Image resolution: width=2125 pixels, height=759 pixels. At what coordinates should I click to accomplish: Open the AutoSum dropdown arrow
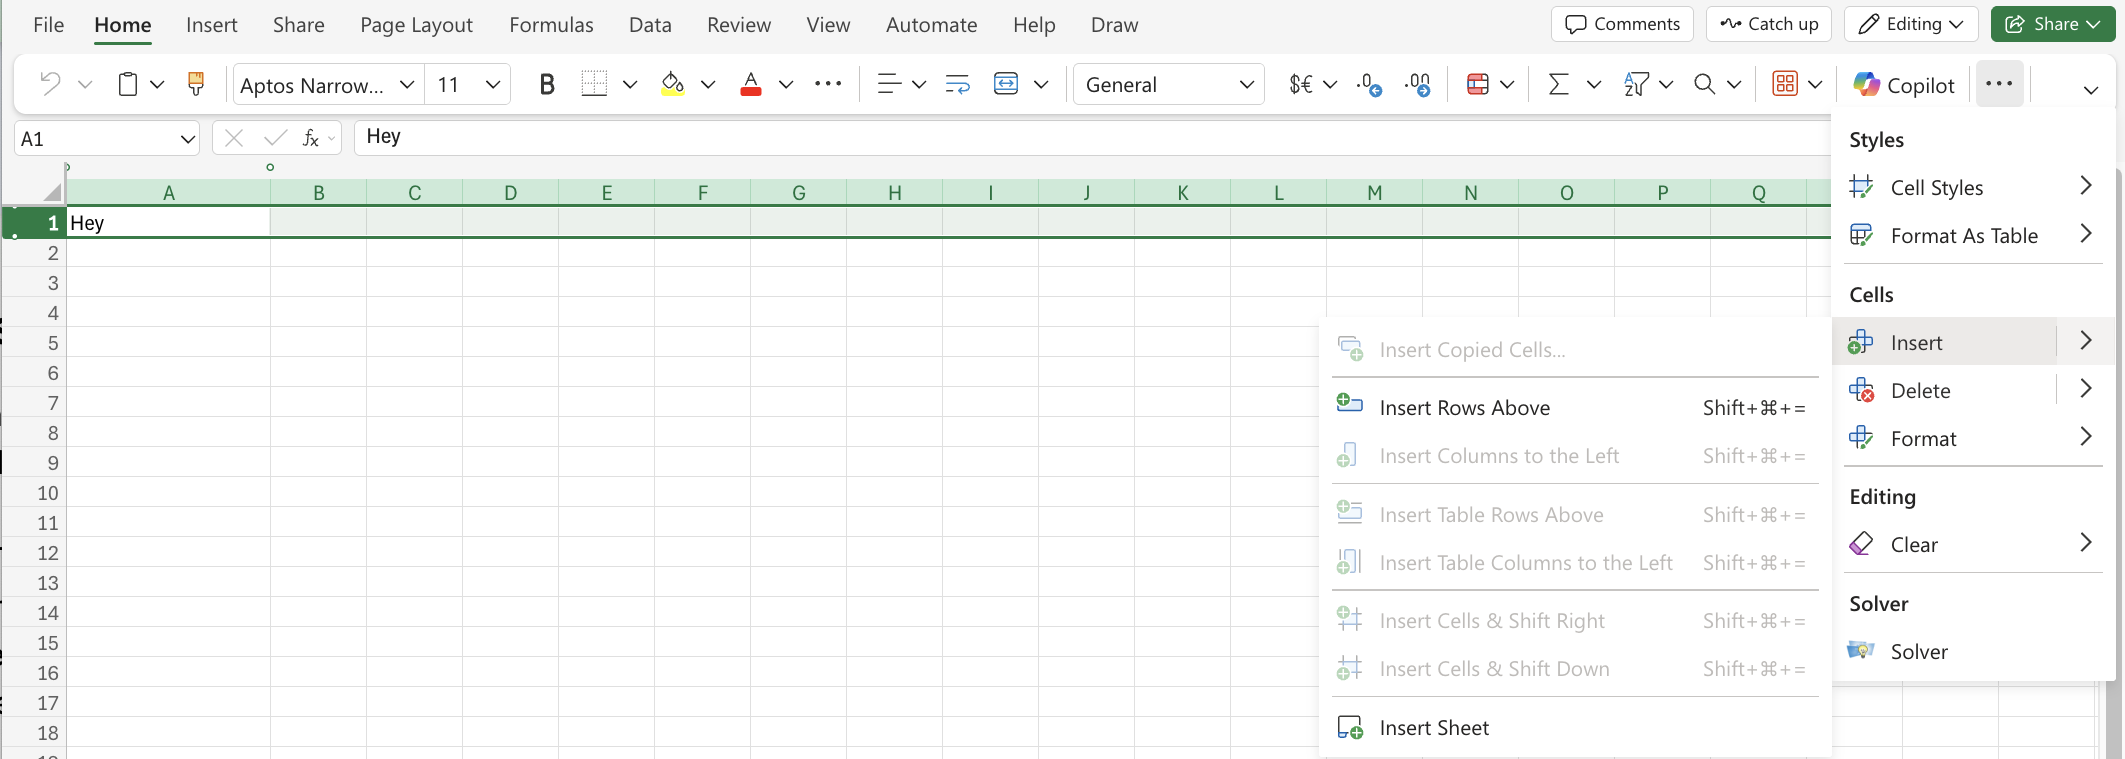(1594, 85)
